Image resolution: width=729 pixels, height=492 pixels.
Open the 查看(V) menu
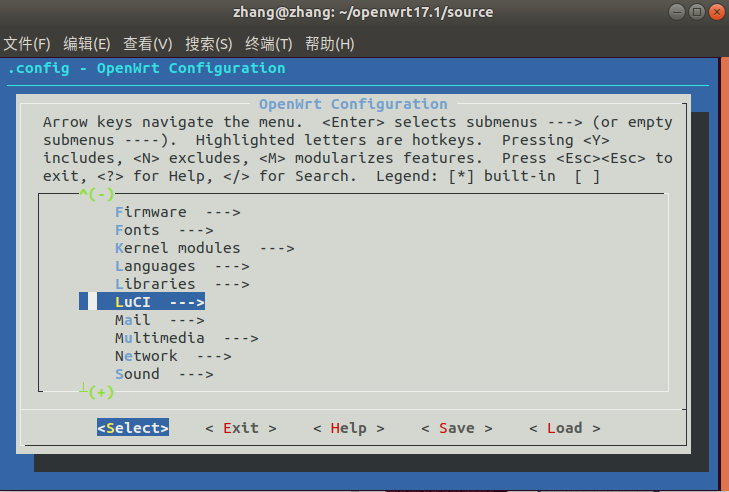(147, 44)
